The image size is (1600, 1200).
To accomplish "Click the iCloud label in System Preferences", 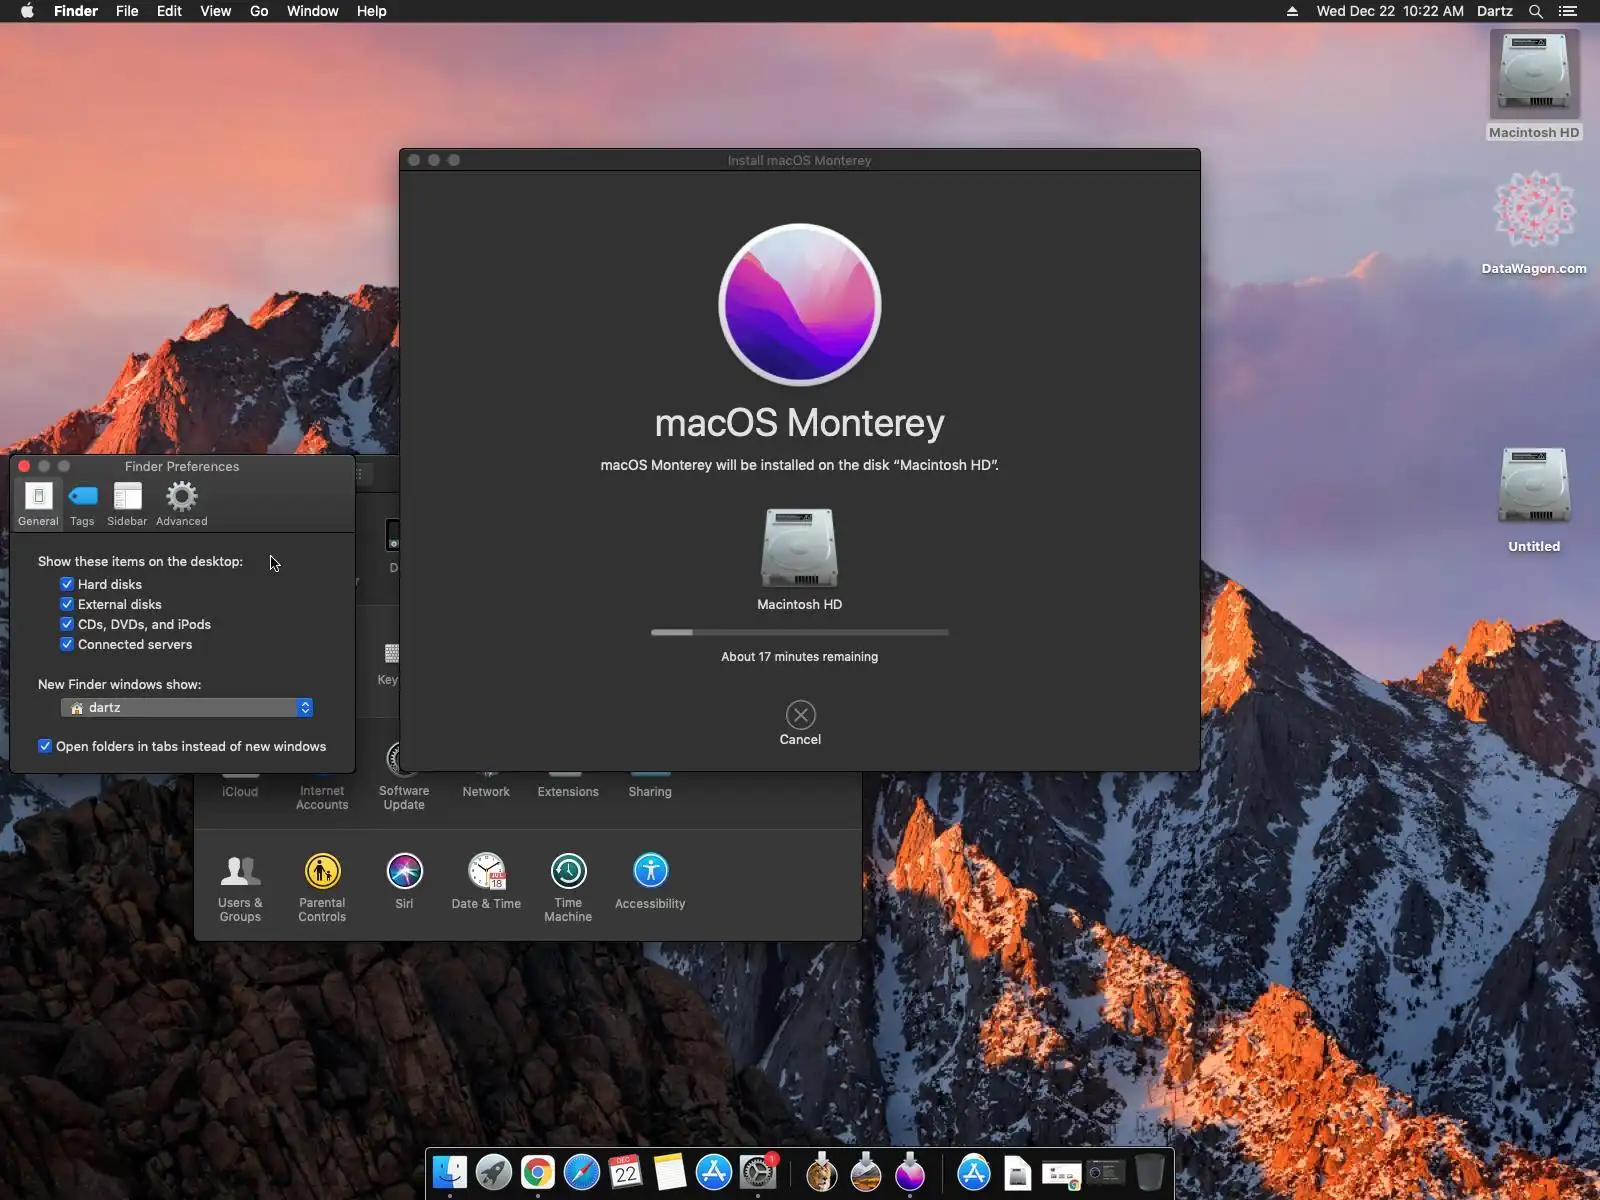I will pyautogui.click(x=240, y=792).
